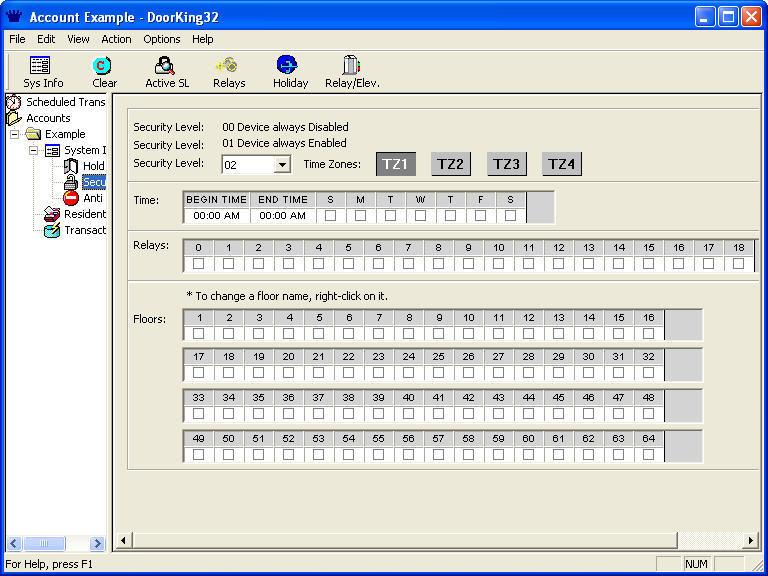Select time zone TZ1 button
This screenshot has height=576, width=768.
click(396, 164)
